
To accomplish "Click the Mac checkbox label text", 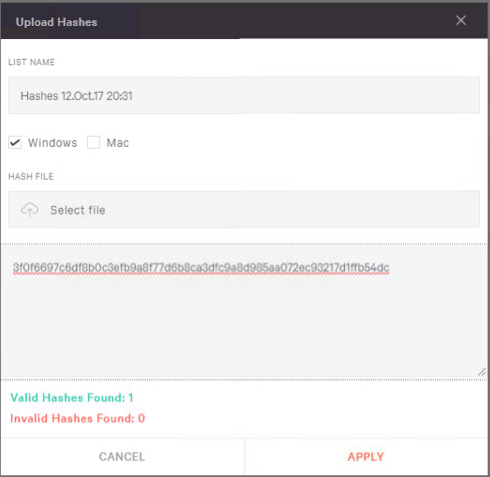I will (x=118, y=143).
